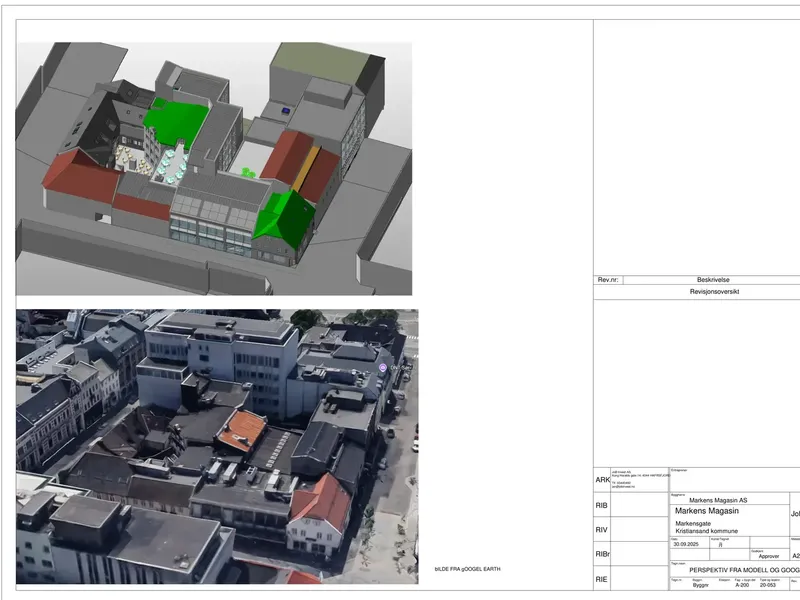Click the 'Approver' field value

(769, 556)
